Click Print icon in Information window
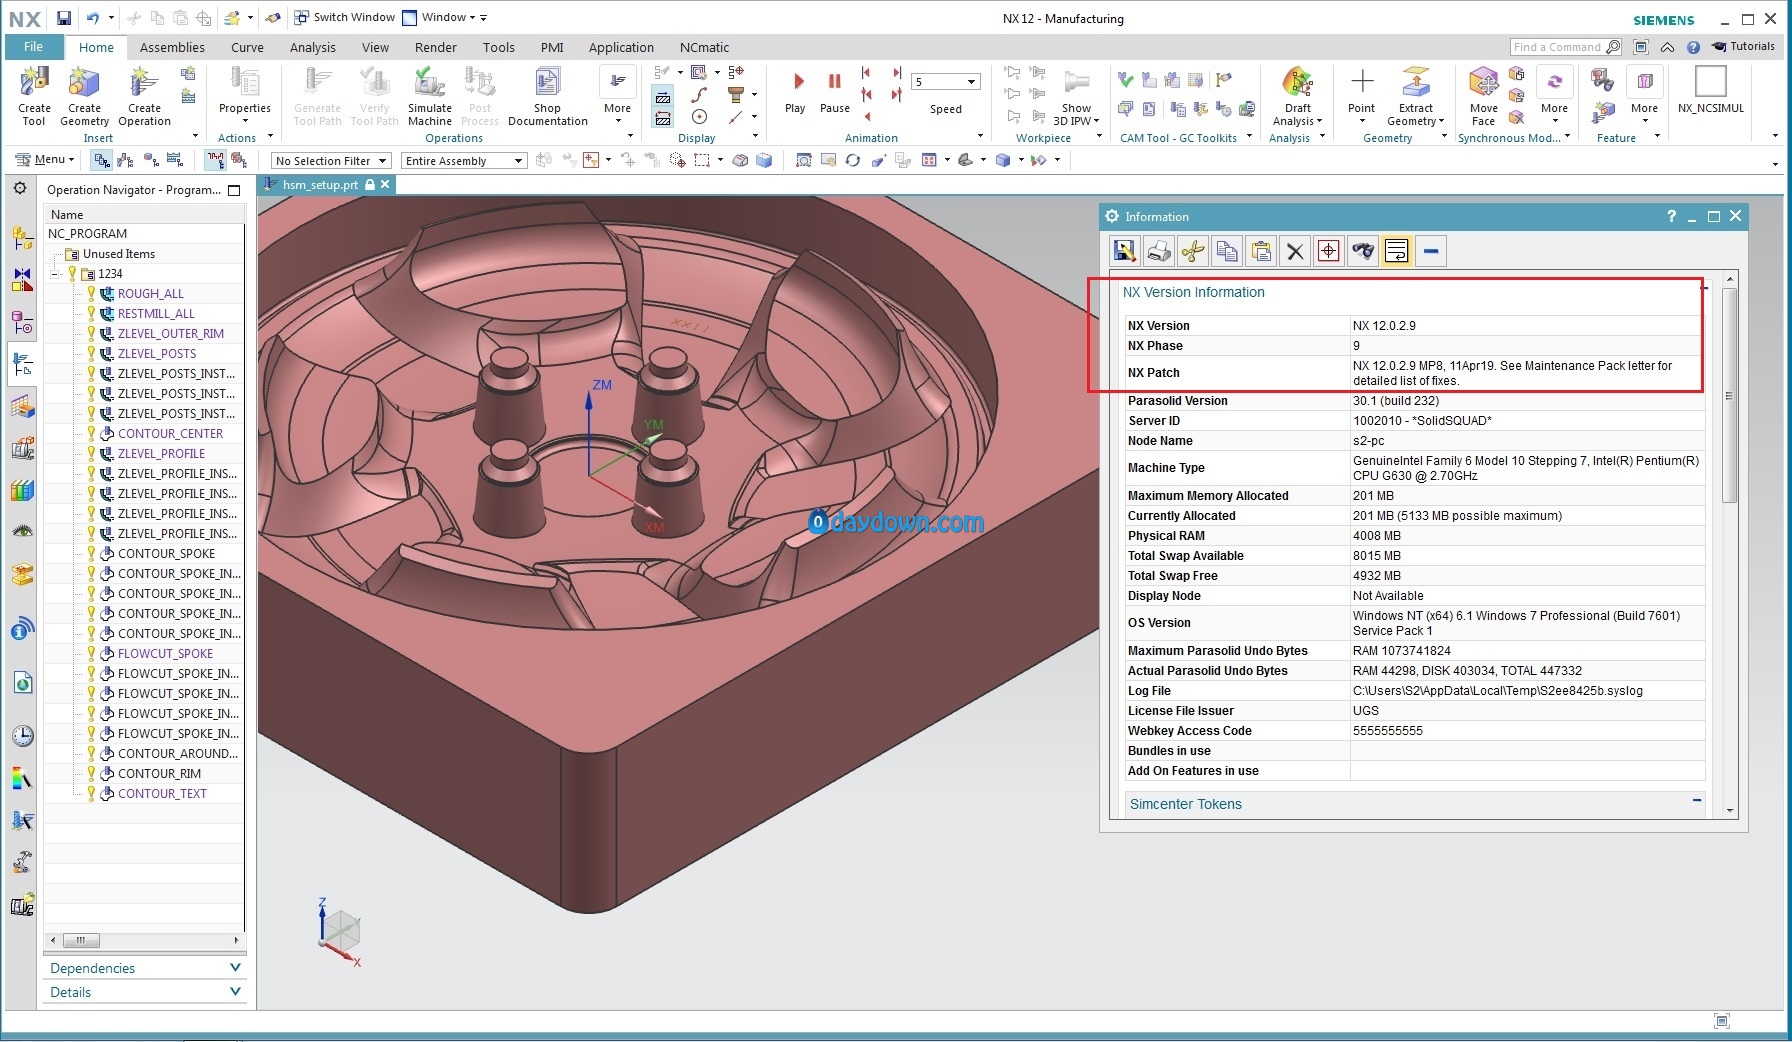Viewport: 1792px width, 1042px height. click(1159, 251)
